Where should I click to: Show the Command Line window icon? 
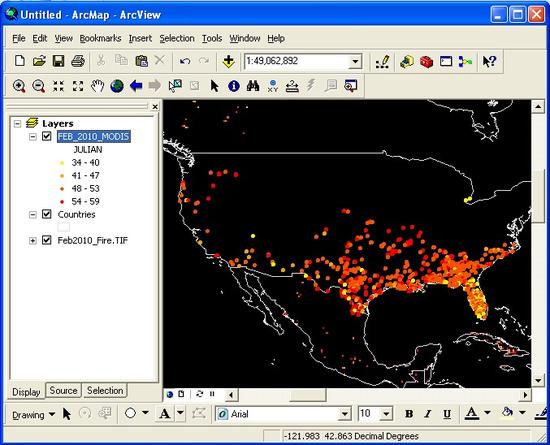[446, 62]
